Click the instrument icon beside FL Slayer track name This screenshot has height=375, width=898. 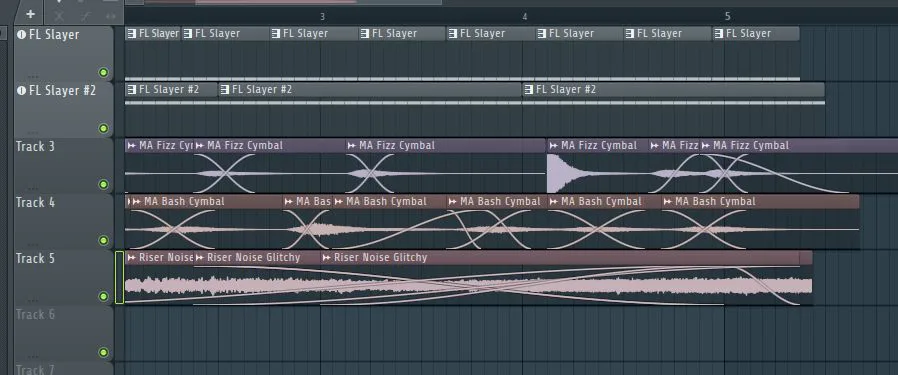22,34
